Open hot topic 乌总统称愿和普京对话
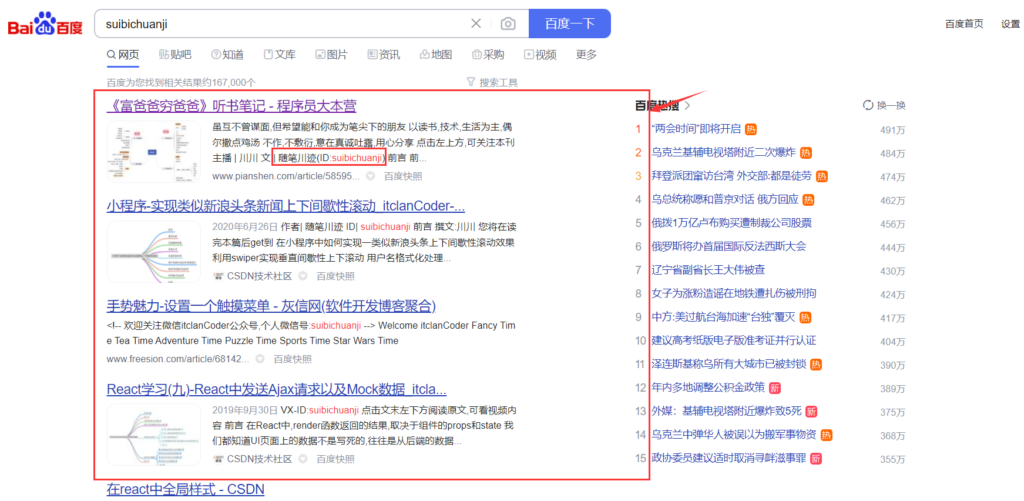Viewport: 1024px width, 501px height. (725, 200)
